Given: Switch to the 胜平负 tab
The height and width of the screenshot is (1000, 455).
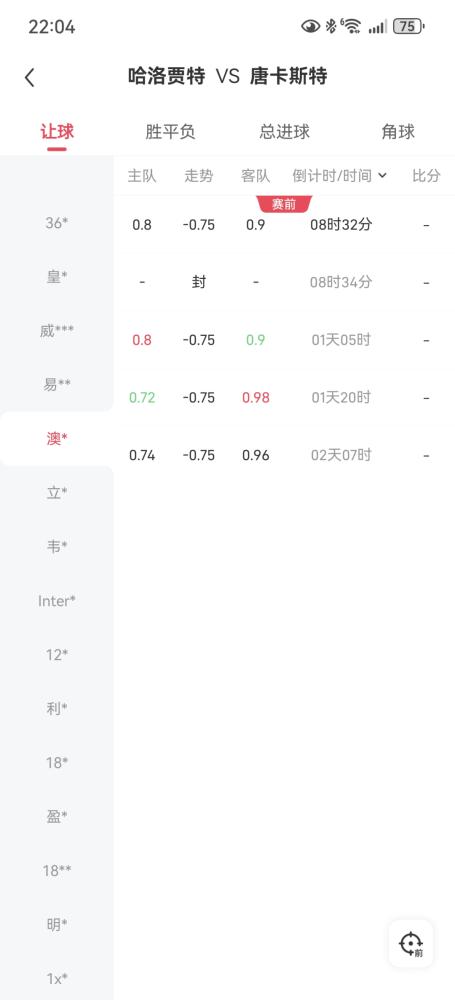Looking at the screenshot, I should tap(170, 132).
